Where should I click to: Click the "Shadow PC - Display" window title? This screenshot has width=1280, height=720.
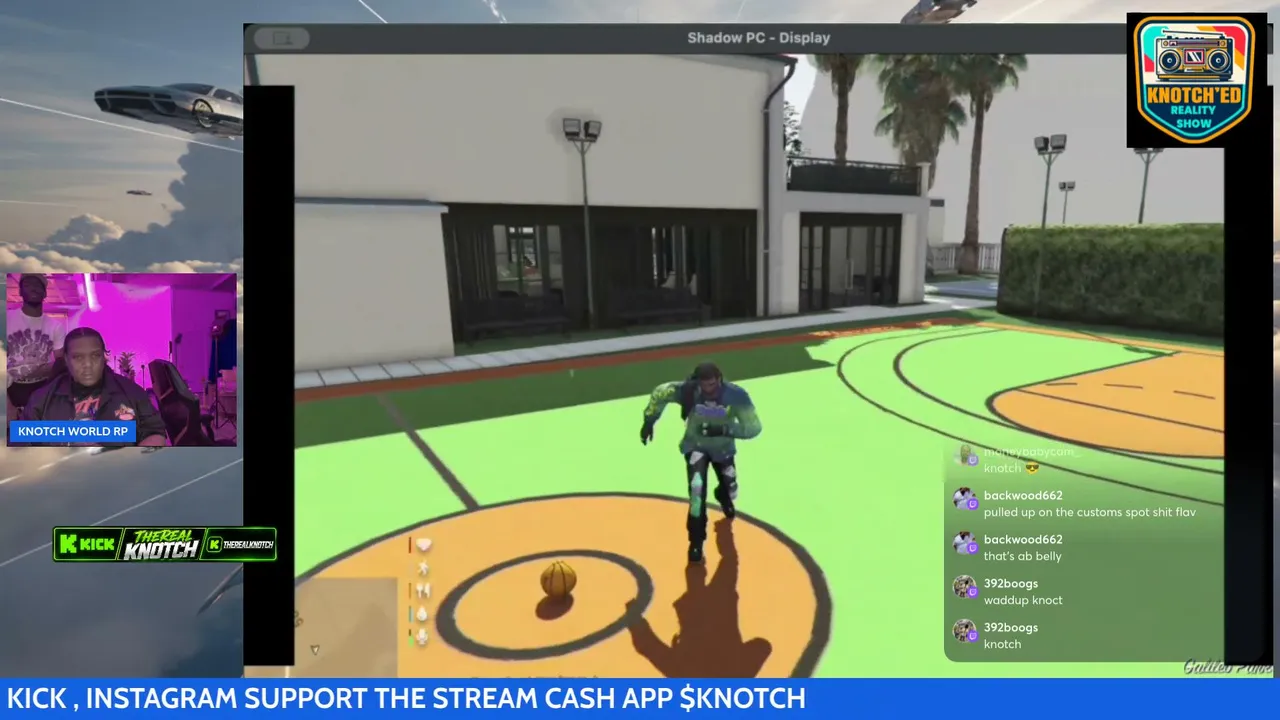click(x=759, y=38)
